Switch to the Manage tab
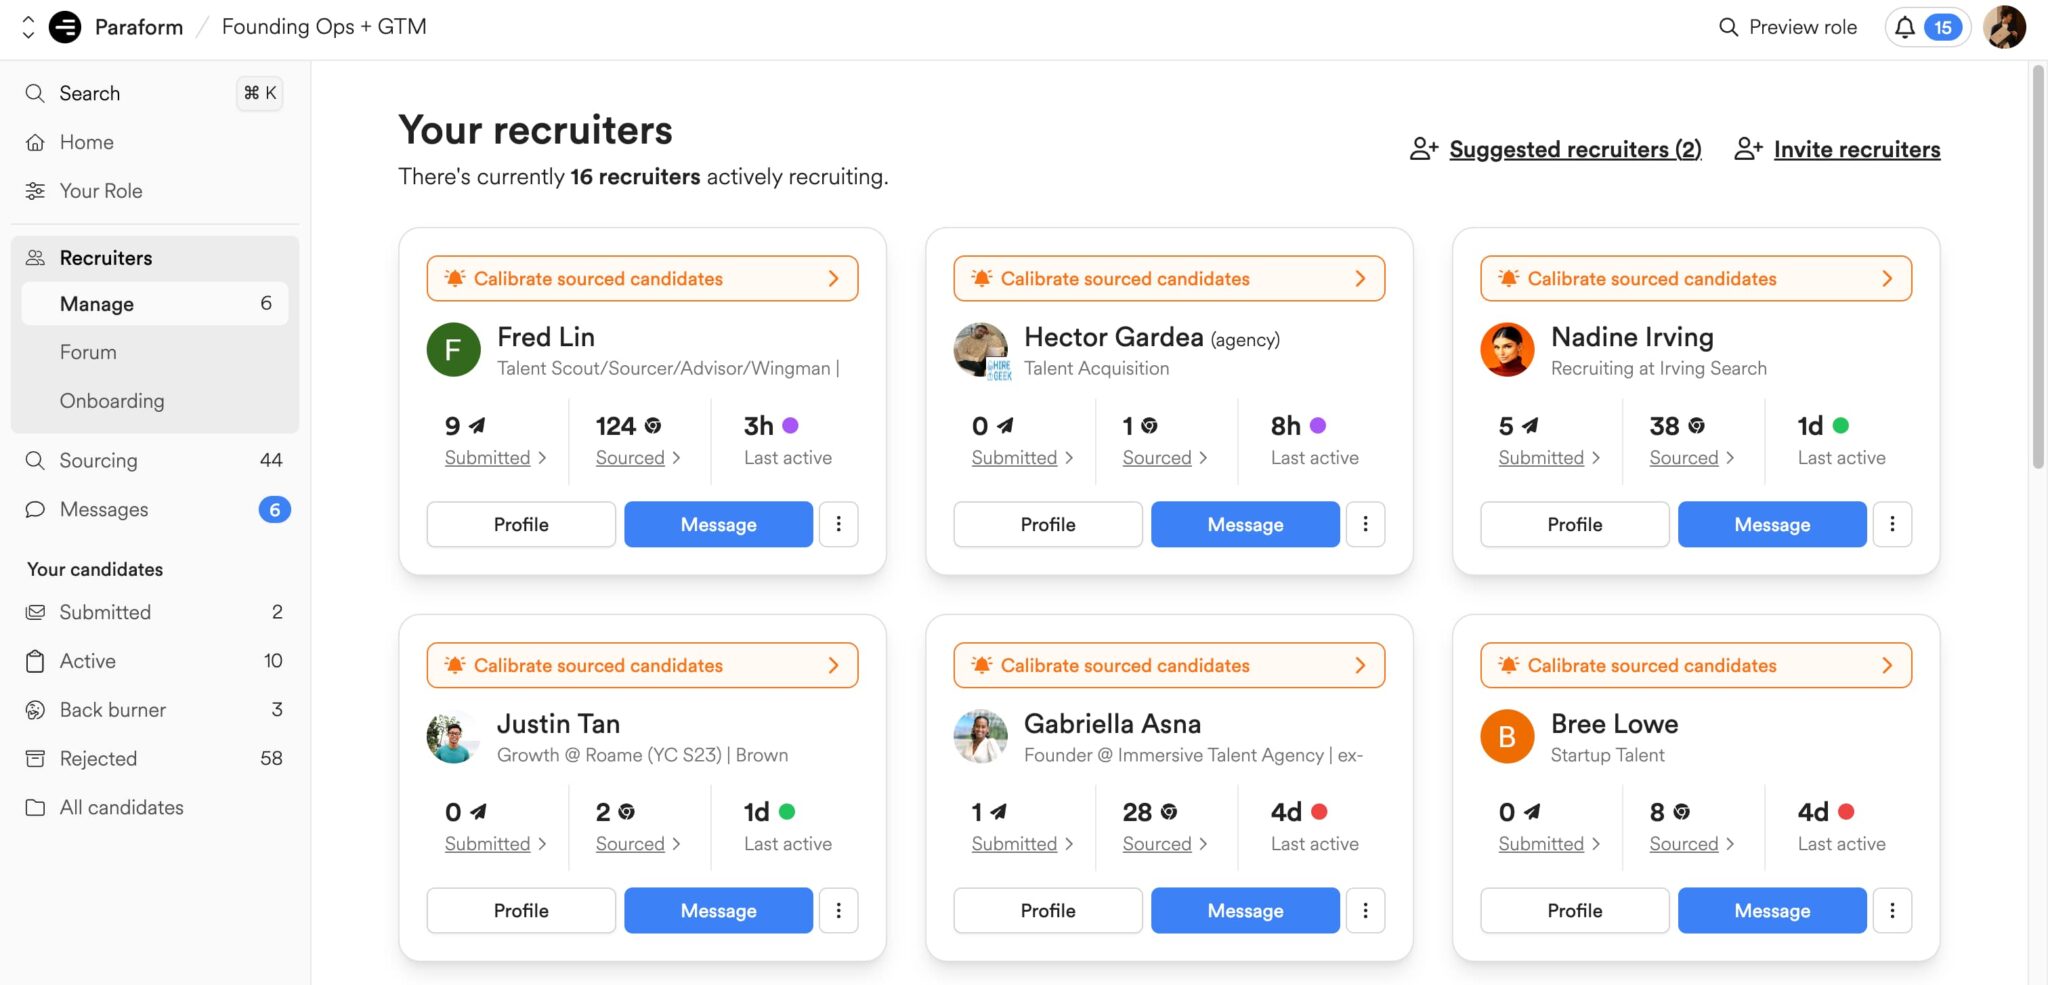 (96, 303)
